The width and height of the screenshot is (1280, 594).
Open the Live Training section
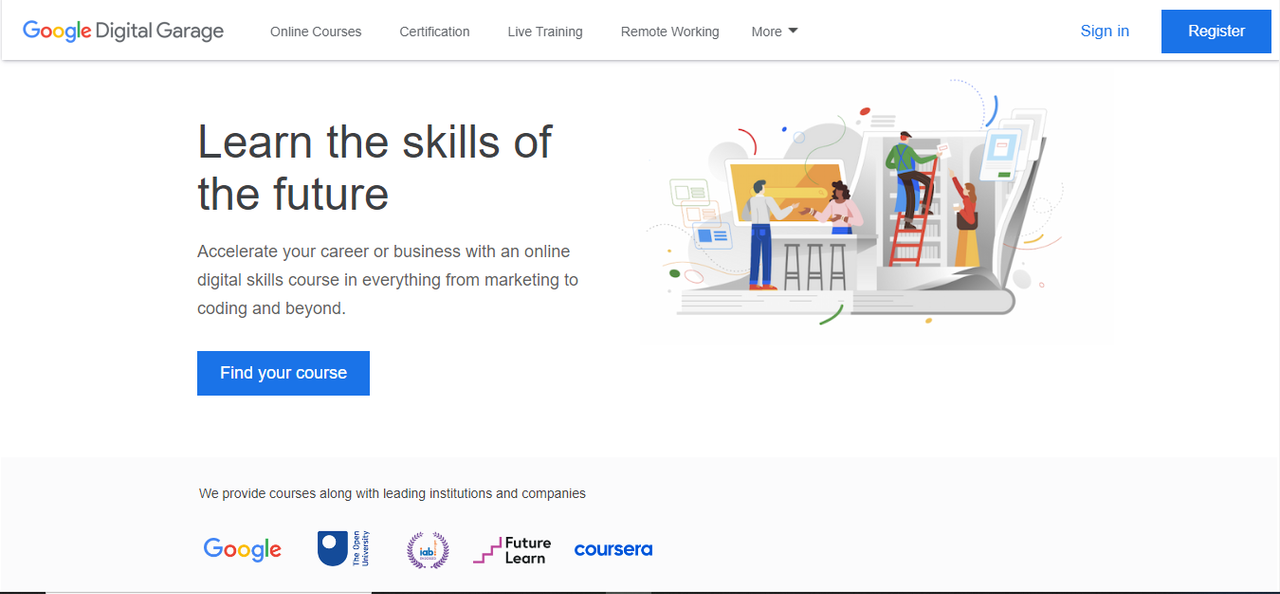click(545, 32)
